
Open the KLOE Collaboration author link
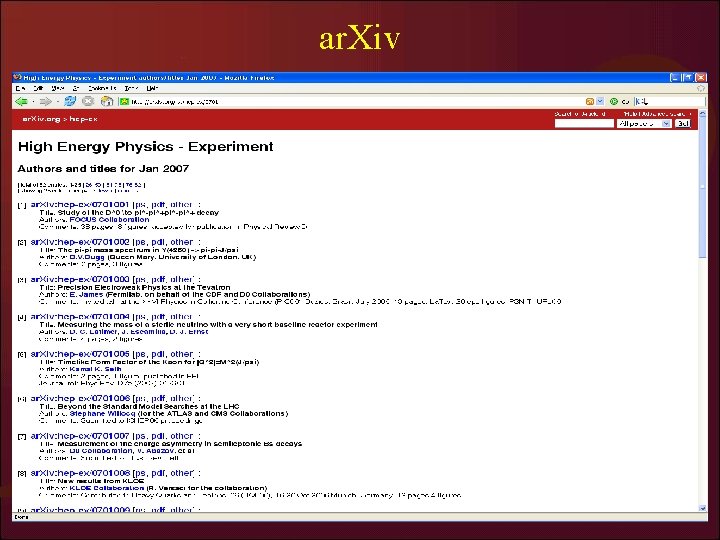107,488
